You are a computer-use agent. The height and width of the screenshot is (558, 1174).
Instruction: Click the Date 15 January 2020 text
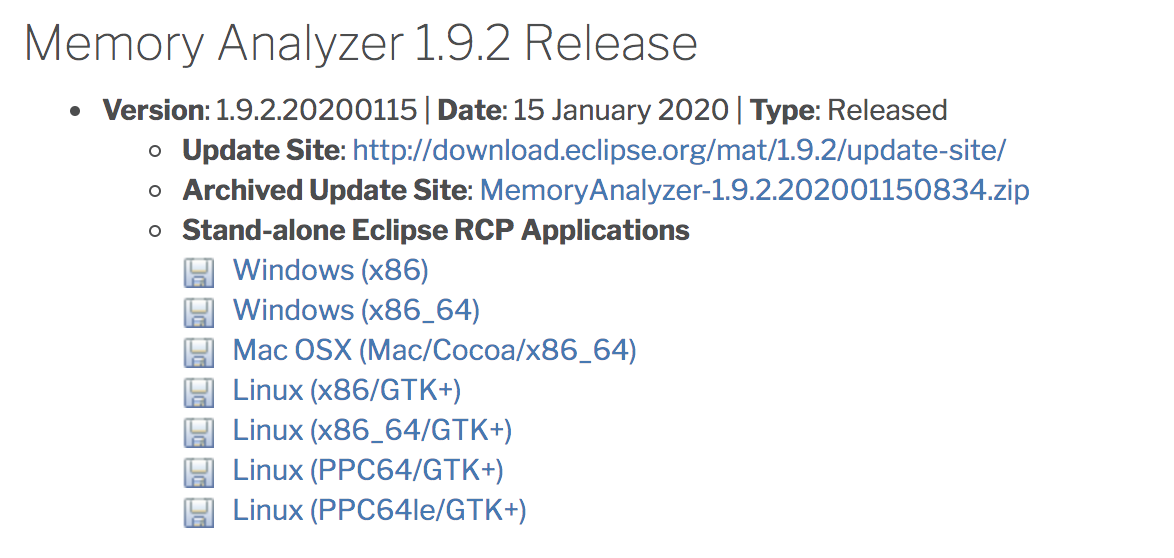coord(583,110)
